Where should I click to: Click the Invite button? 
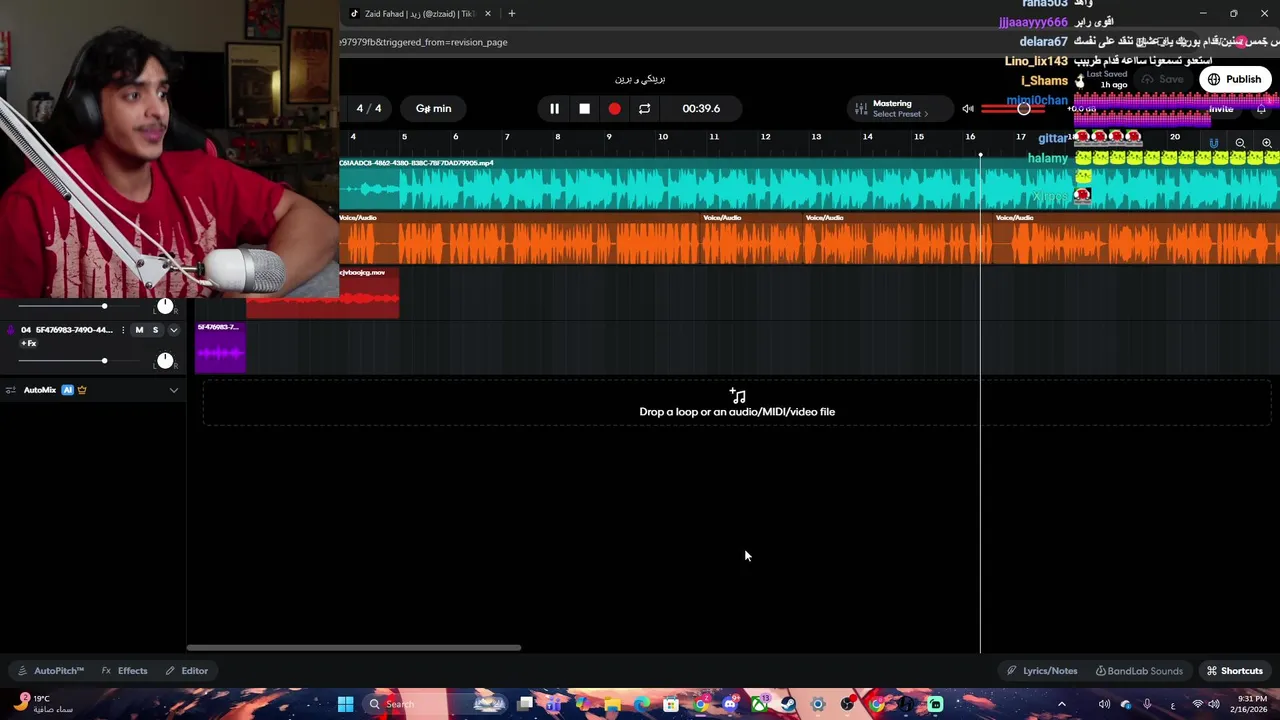[1221, 109]
